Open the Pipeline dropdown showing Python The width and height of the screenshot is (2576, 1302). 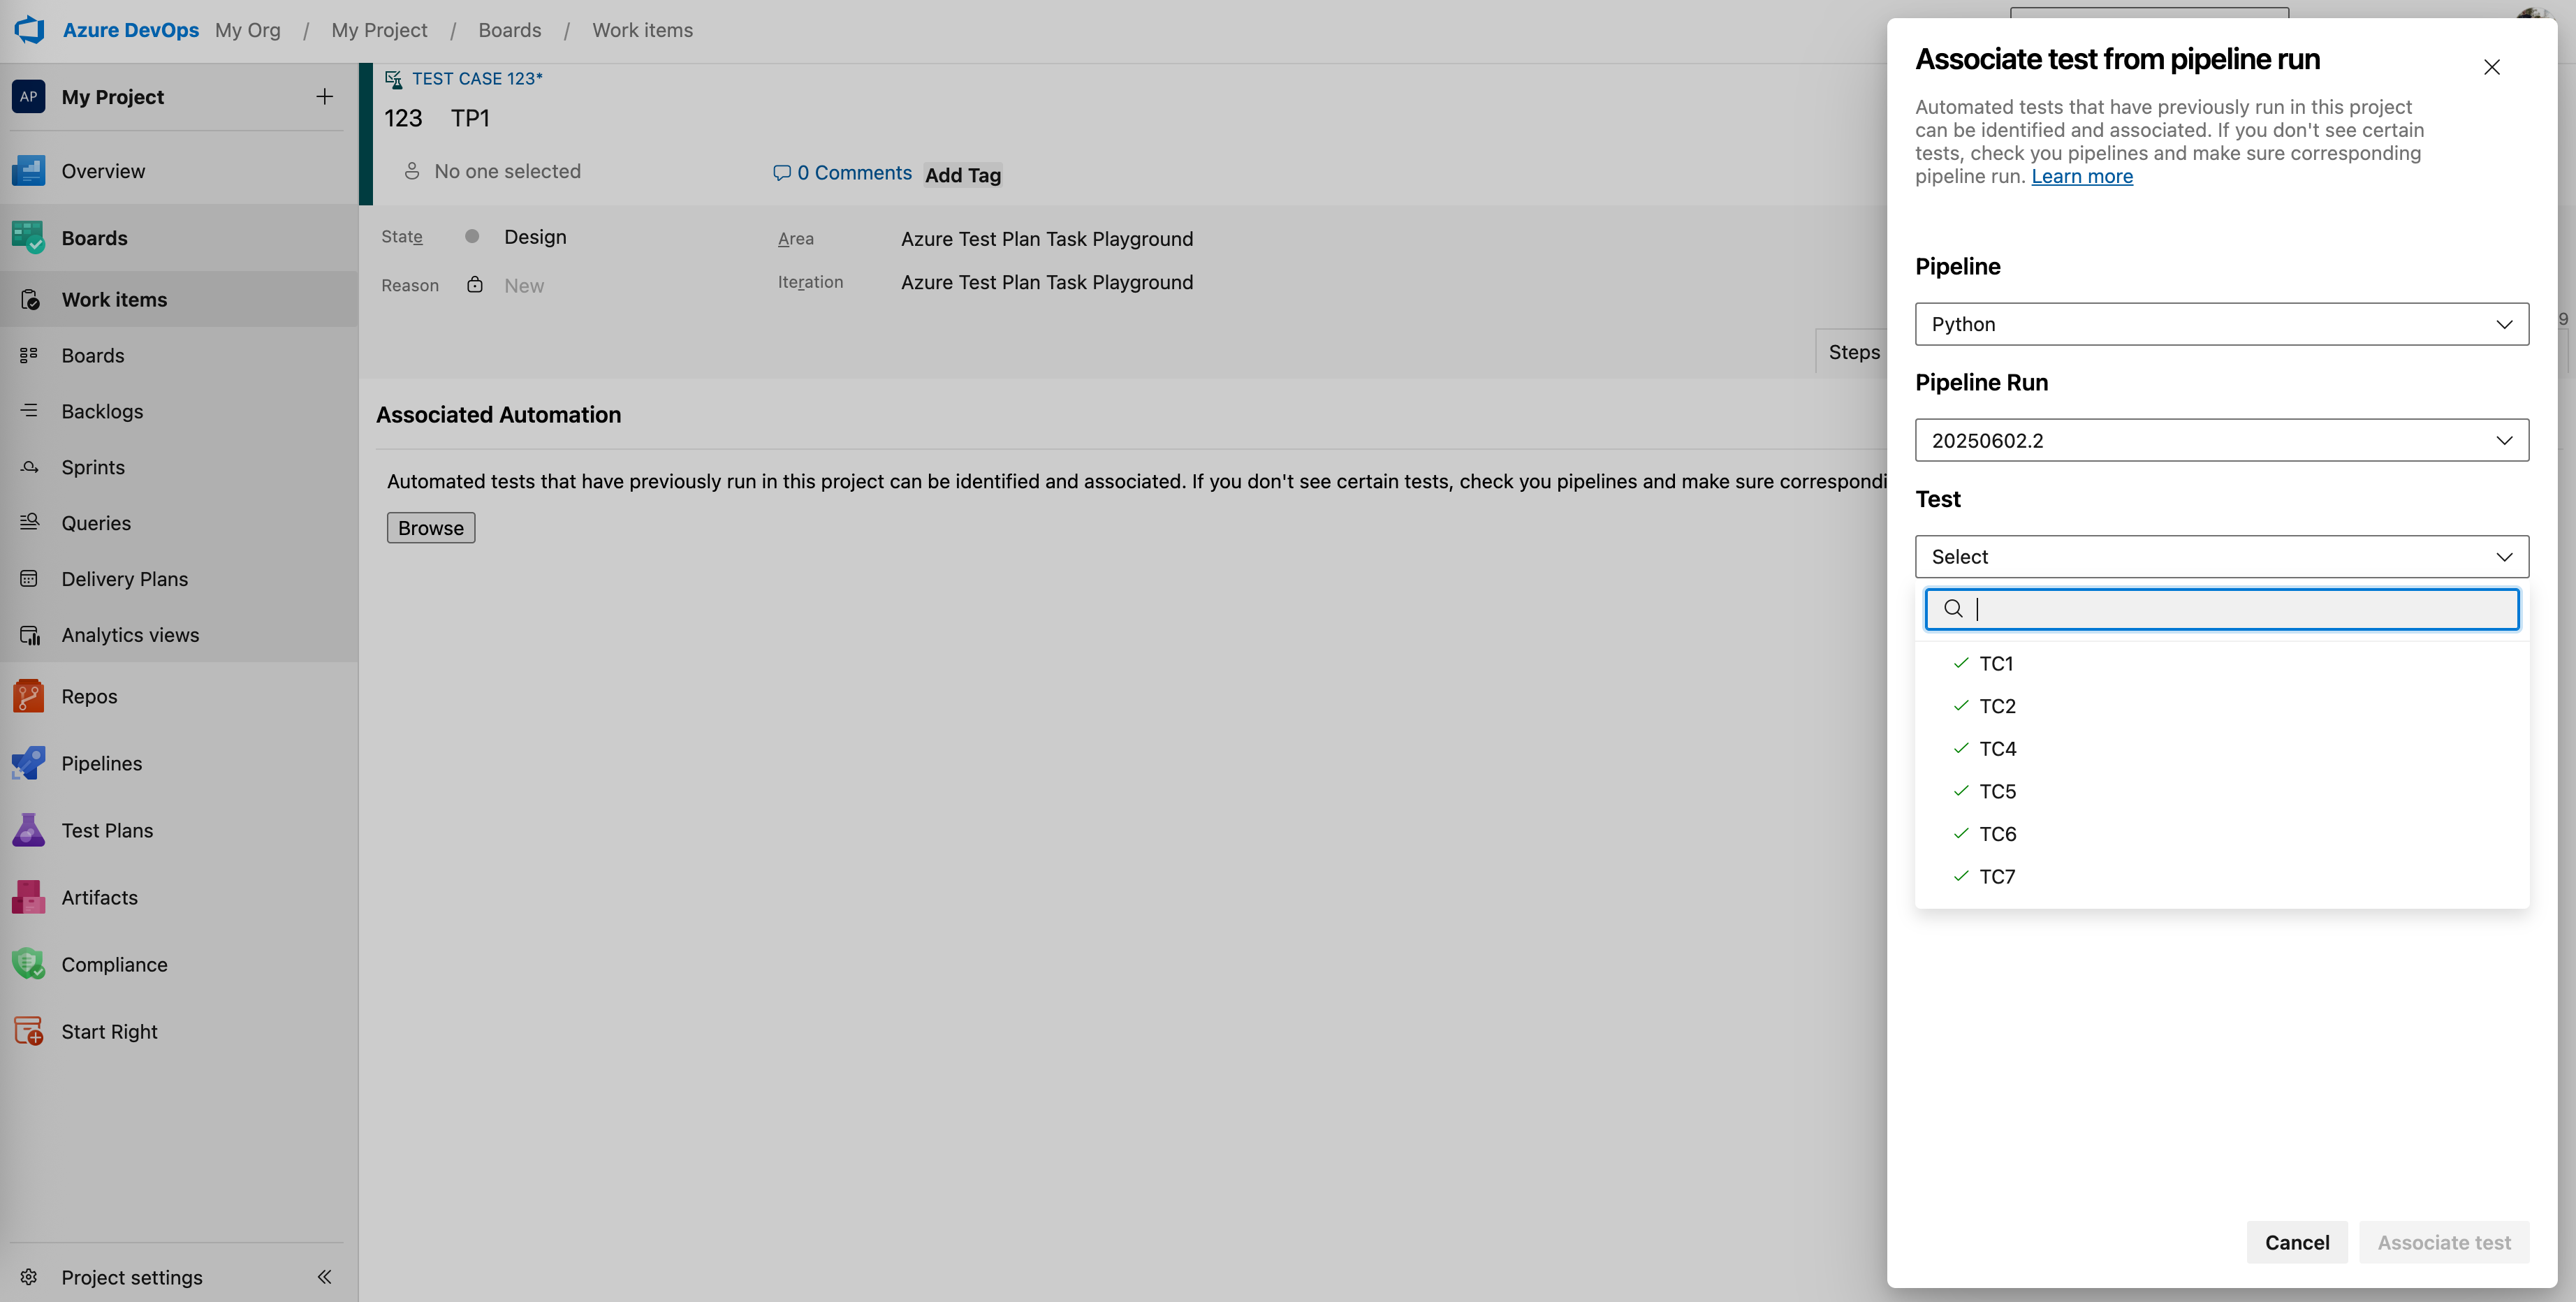coord(2221,323)
